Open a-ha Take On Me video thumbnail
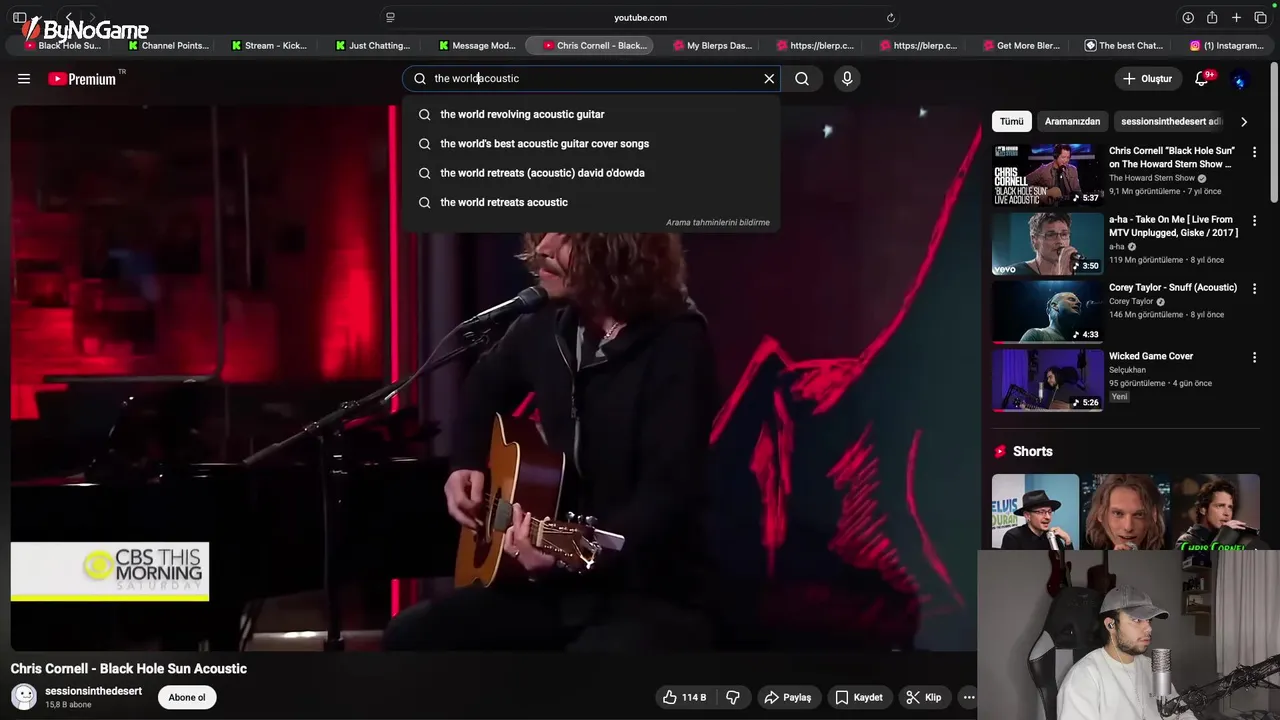Image resolution: width=1280 pixels, height=720 pixels. [1047, 244]
